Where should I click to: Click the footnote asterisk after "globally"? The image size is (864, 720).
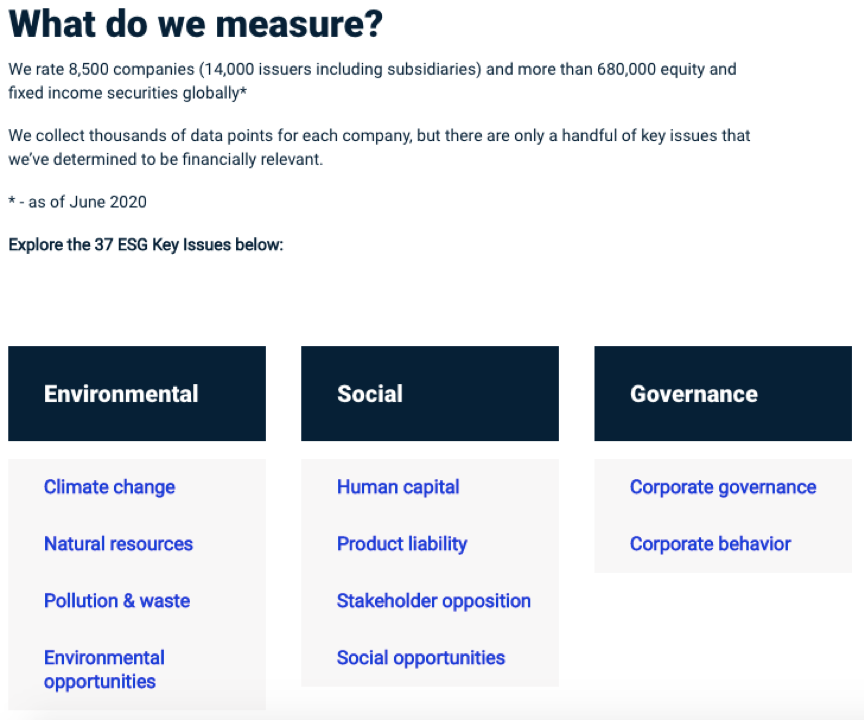[244, 93]
